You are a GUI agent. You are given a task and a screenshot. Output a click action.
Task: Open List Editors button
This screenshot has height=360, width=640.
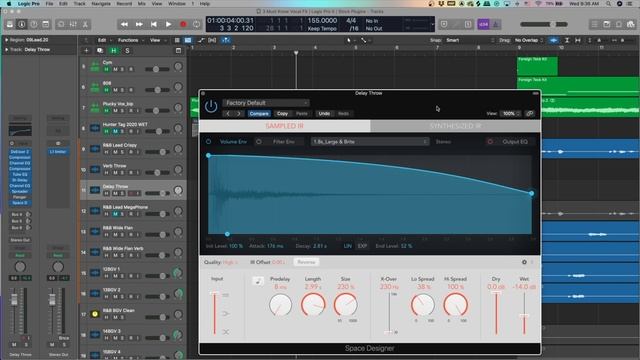tap(595, 24)
